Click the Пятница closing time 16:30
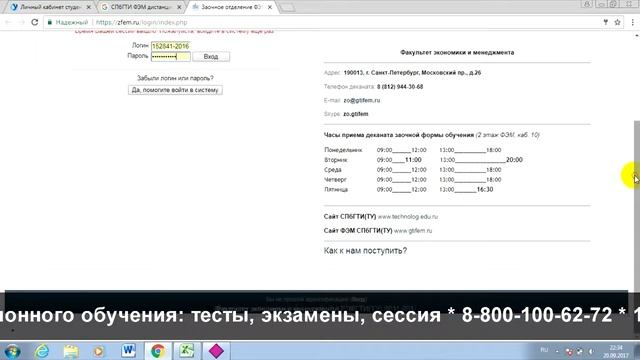The image size is (640, 360). tap(485, 189)
